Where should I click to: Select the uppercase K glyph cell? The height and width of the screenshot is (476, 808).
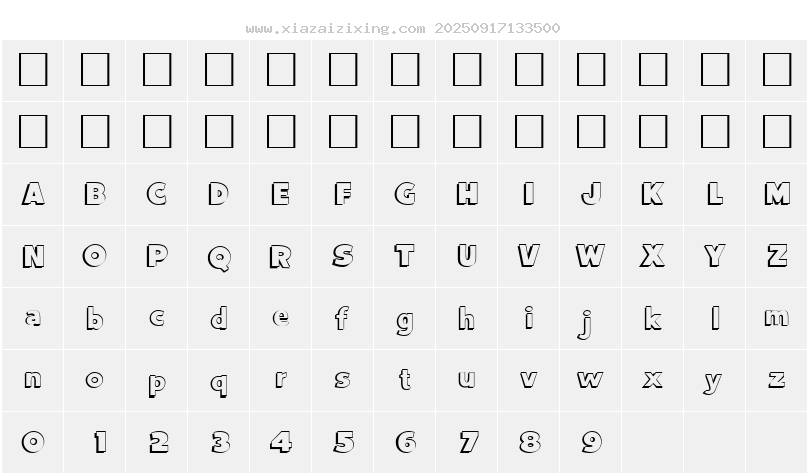pyautogui.click(x=653, y=194)
